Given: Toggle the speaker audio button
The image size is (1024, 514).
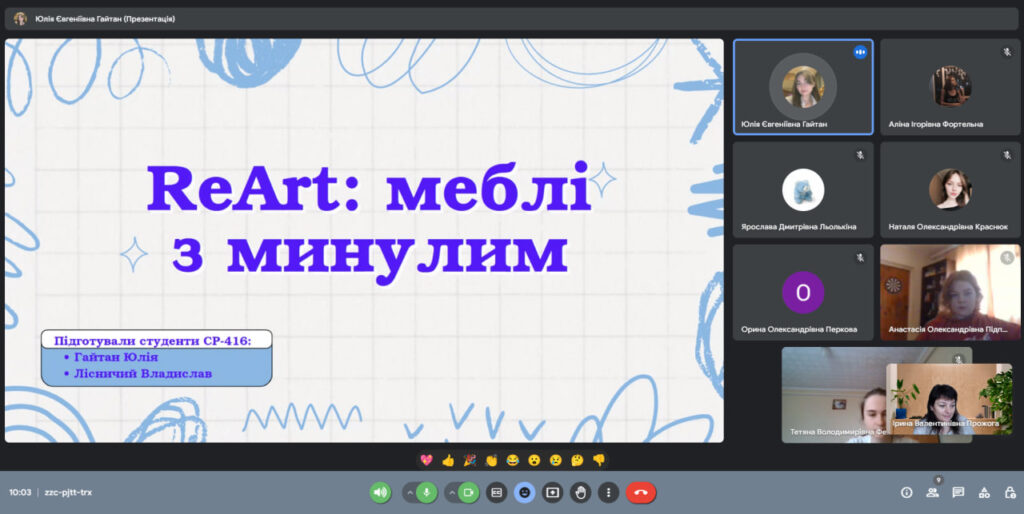Looking at the screenshot, I should tap(380, 492).
